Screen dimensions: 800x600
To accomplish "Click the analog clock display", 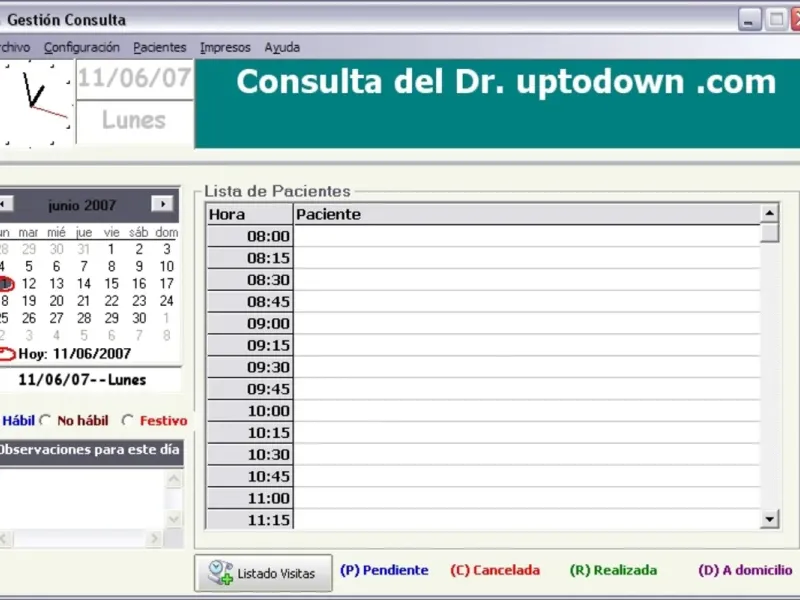I will [x=36, y=104].
